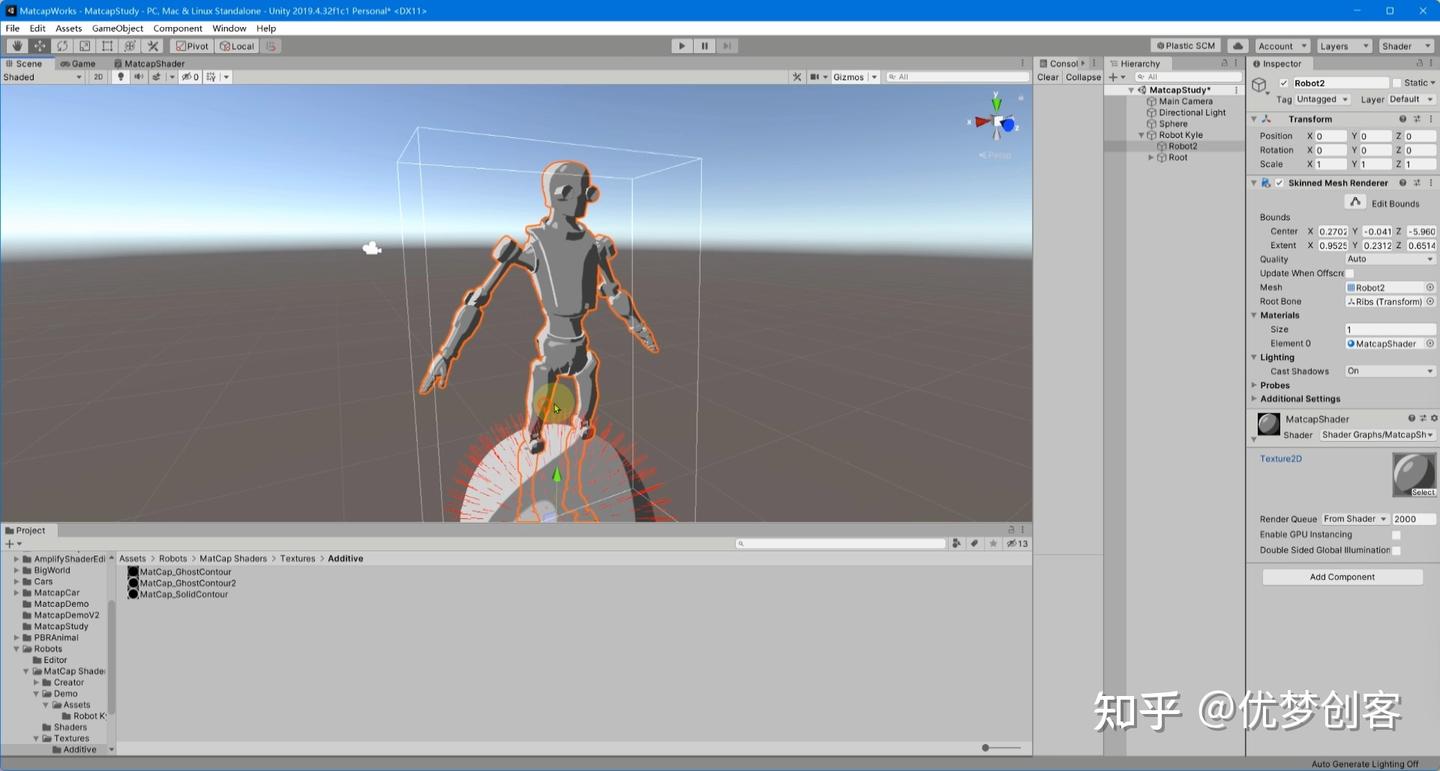Screen dimensions: 1440x771
Task: Toggle scene audio speaker icon
Action: coord(139,77)
